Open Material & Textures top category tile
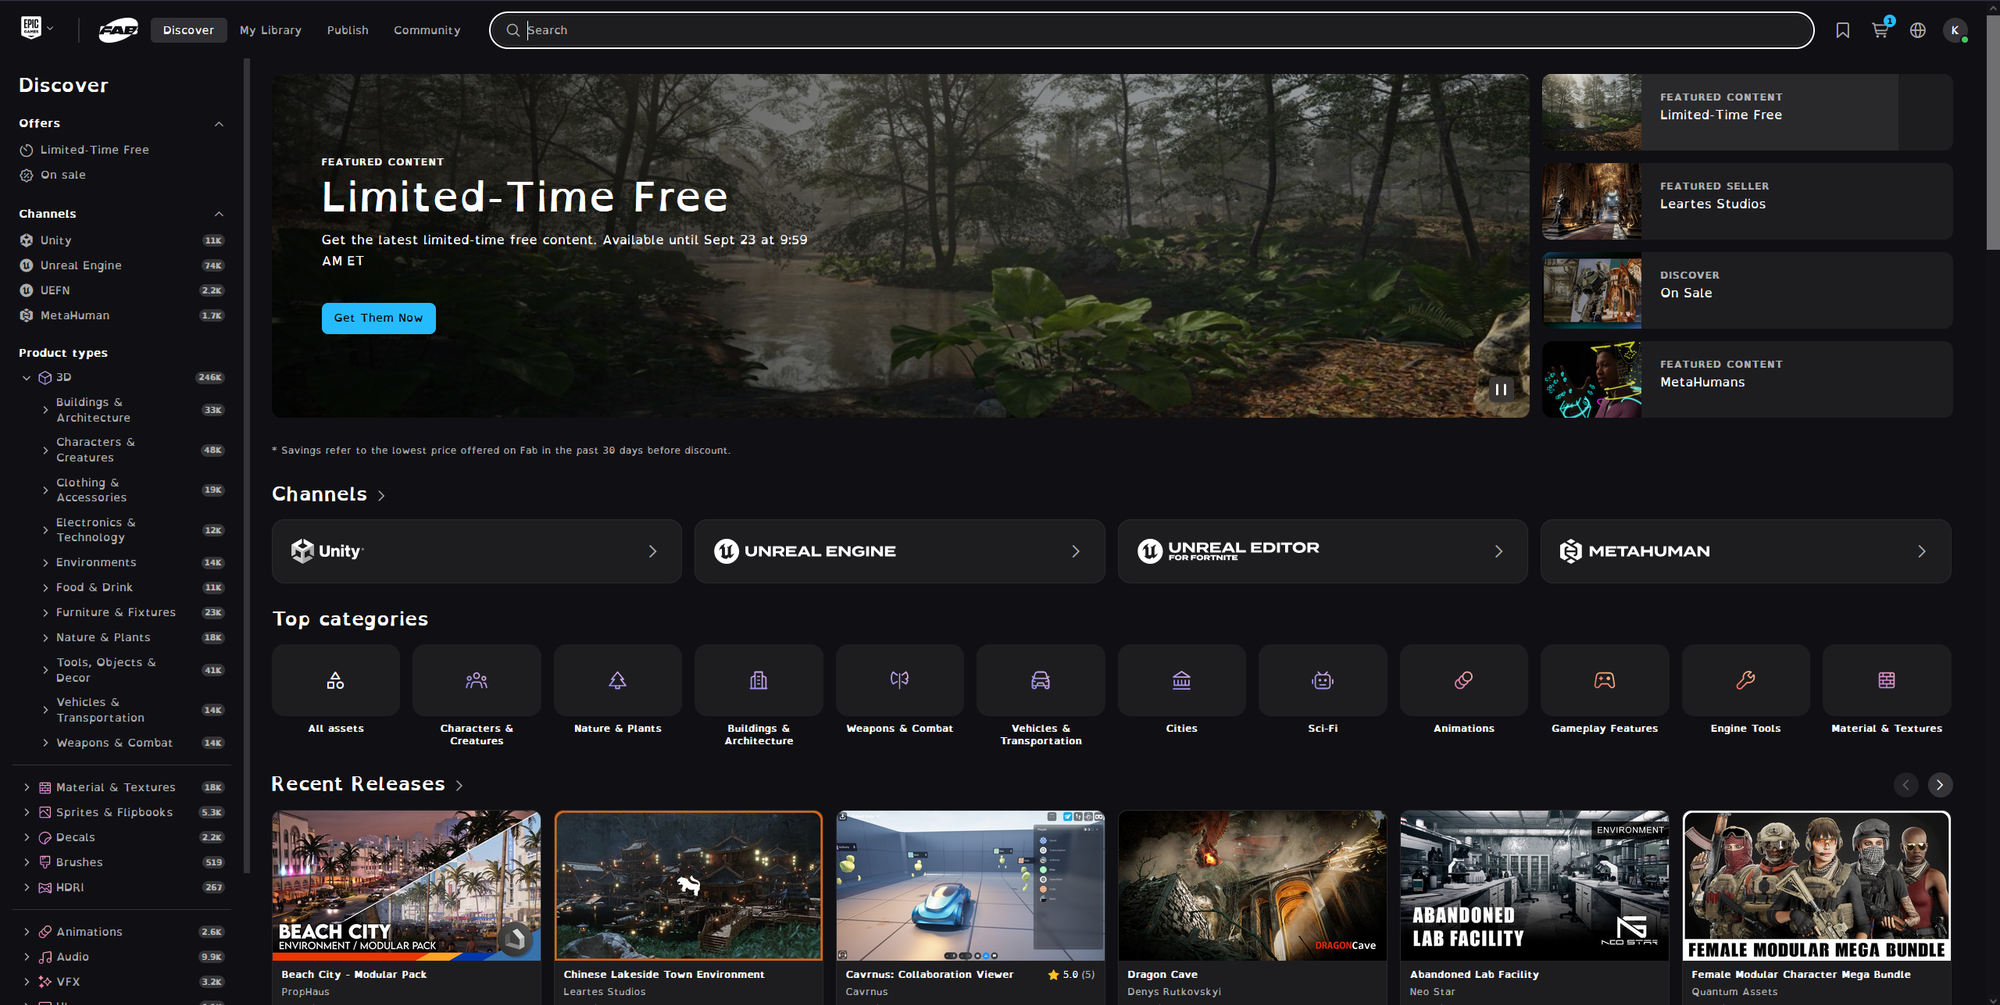This screenshot has width=2000, height=1005. 1887,680
